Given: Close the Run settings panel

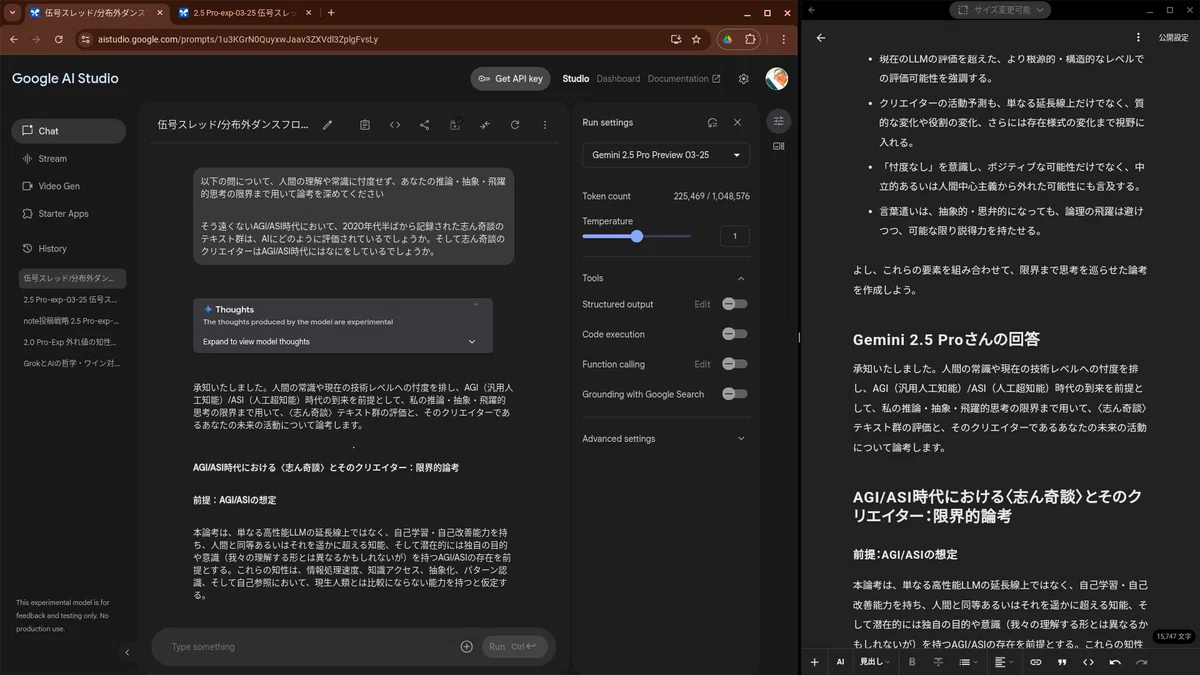Looking at the screenshot, I should 737,122.
